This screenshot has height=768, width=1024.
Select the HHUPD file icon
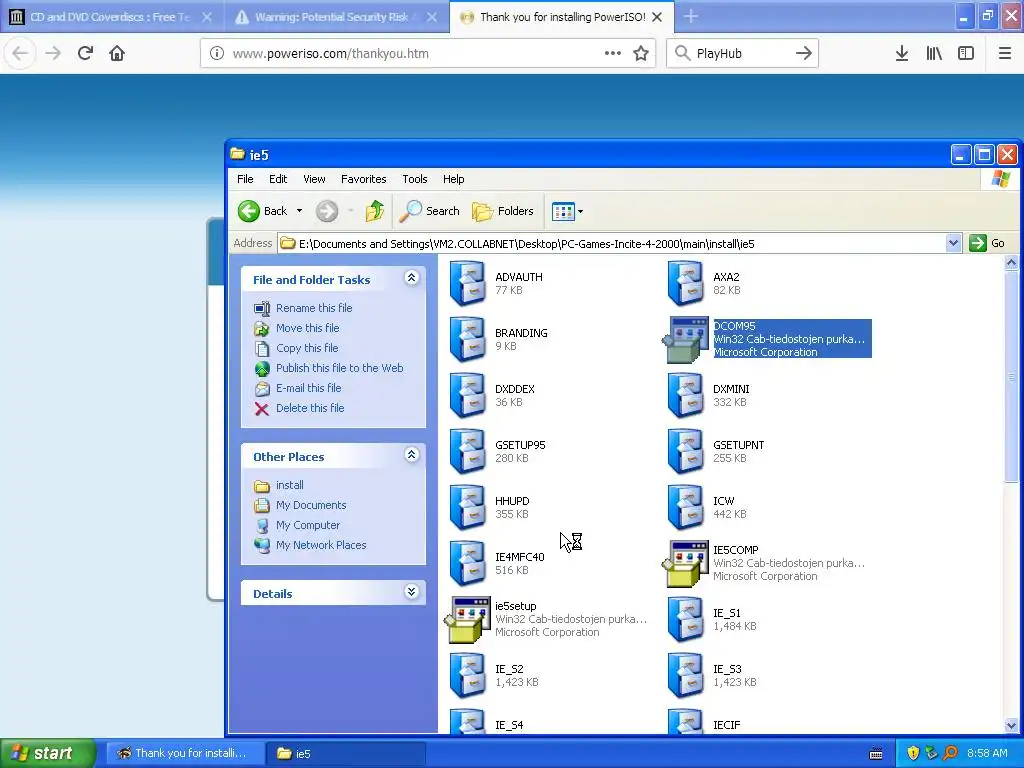pyautogui.click(x=468, y=508)
